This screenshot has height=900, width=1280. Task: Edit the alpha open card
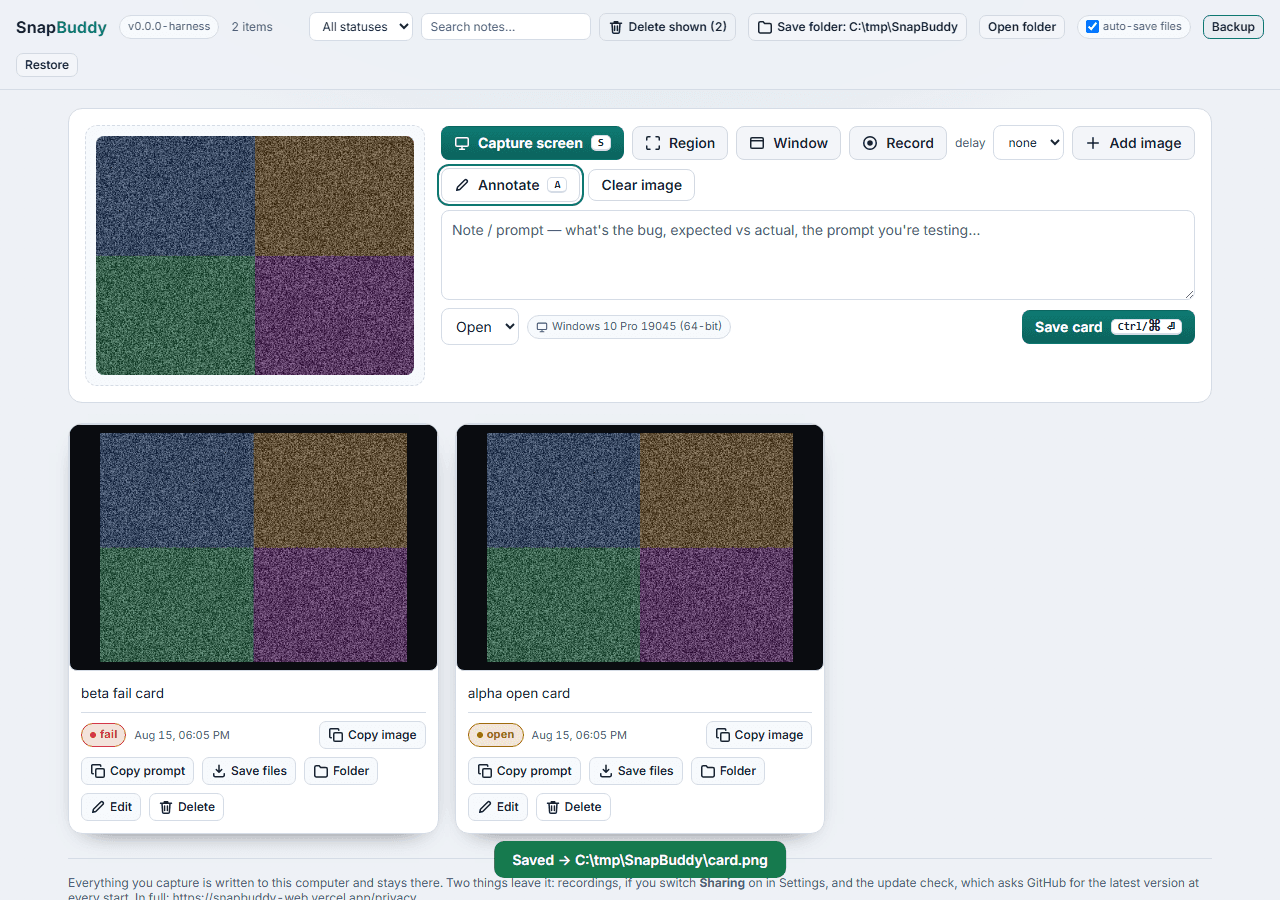[x=498, y=807]
